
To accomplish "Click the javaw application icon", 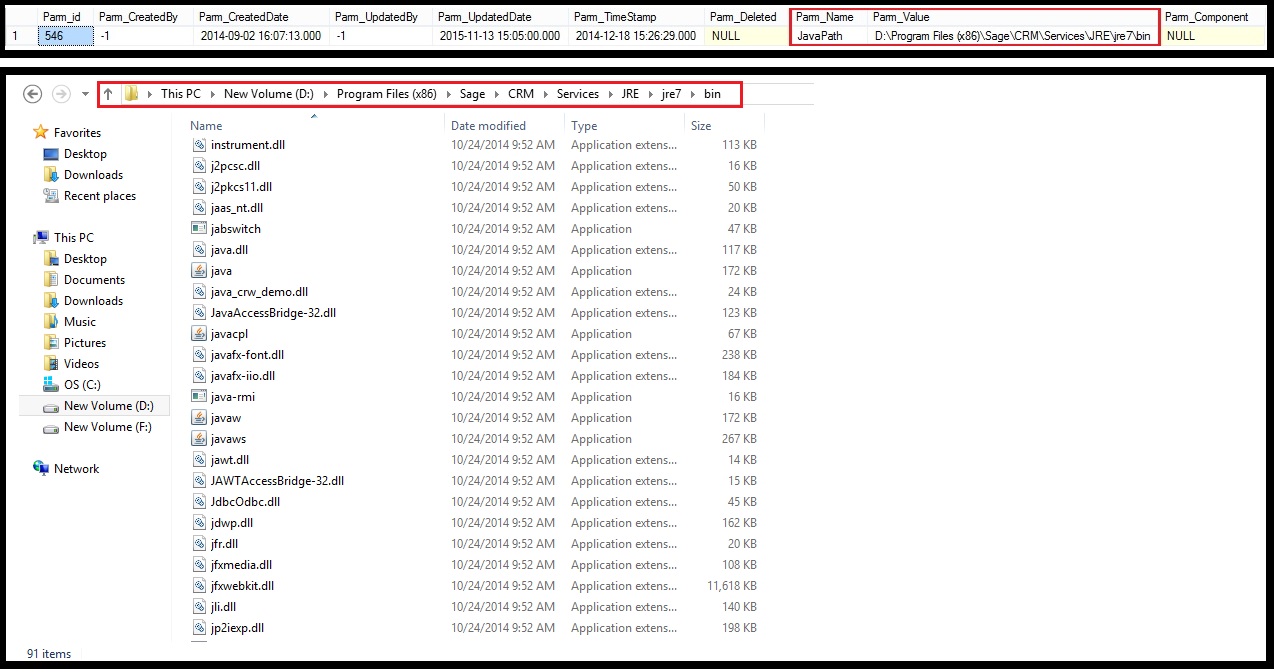I will (198, 418).
